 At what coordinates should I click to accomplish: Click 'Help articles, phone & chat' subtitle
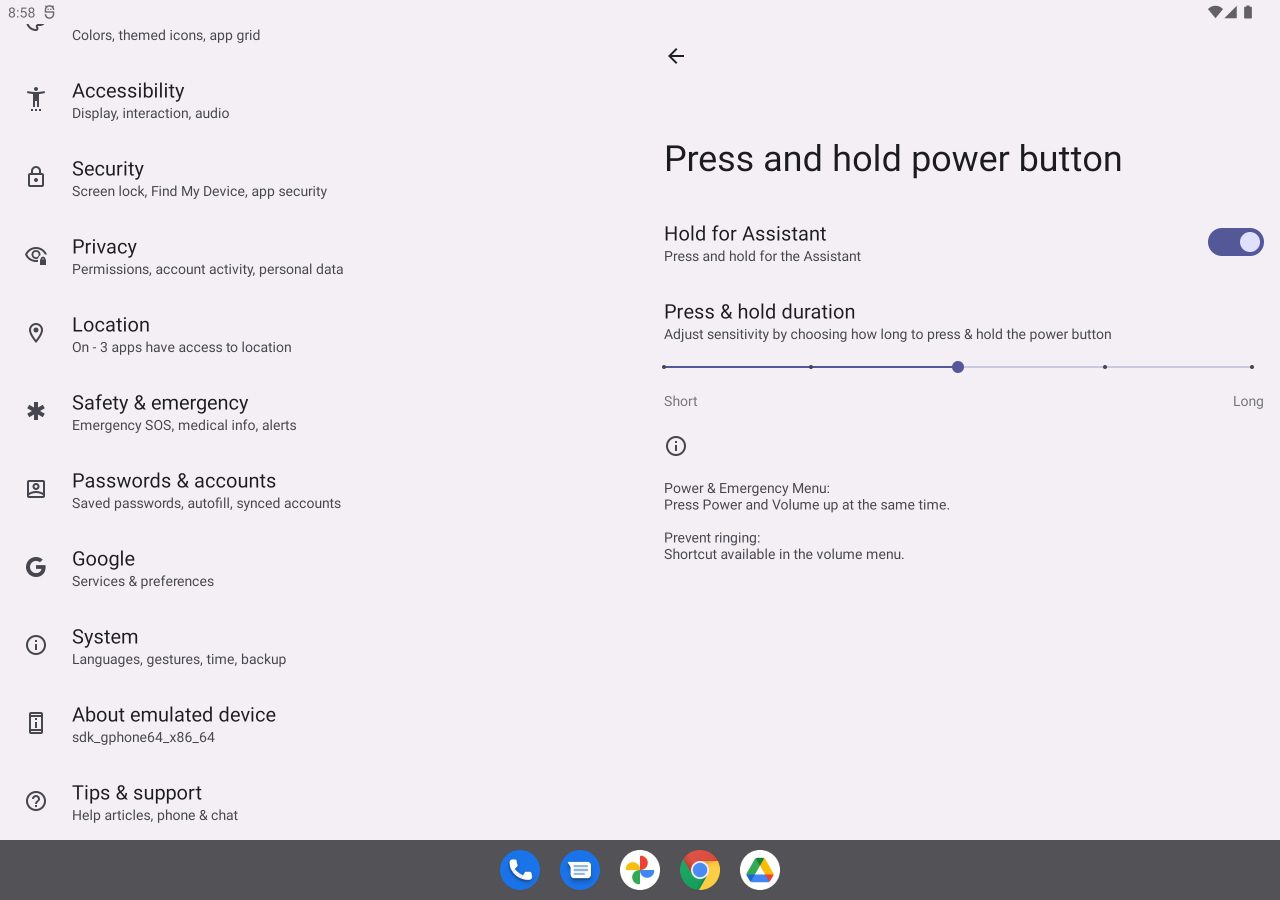[155, 815]
